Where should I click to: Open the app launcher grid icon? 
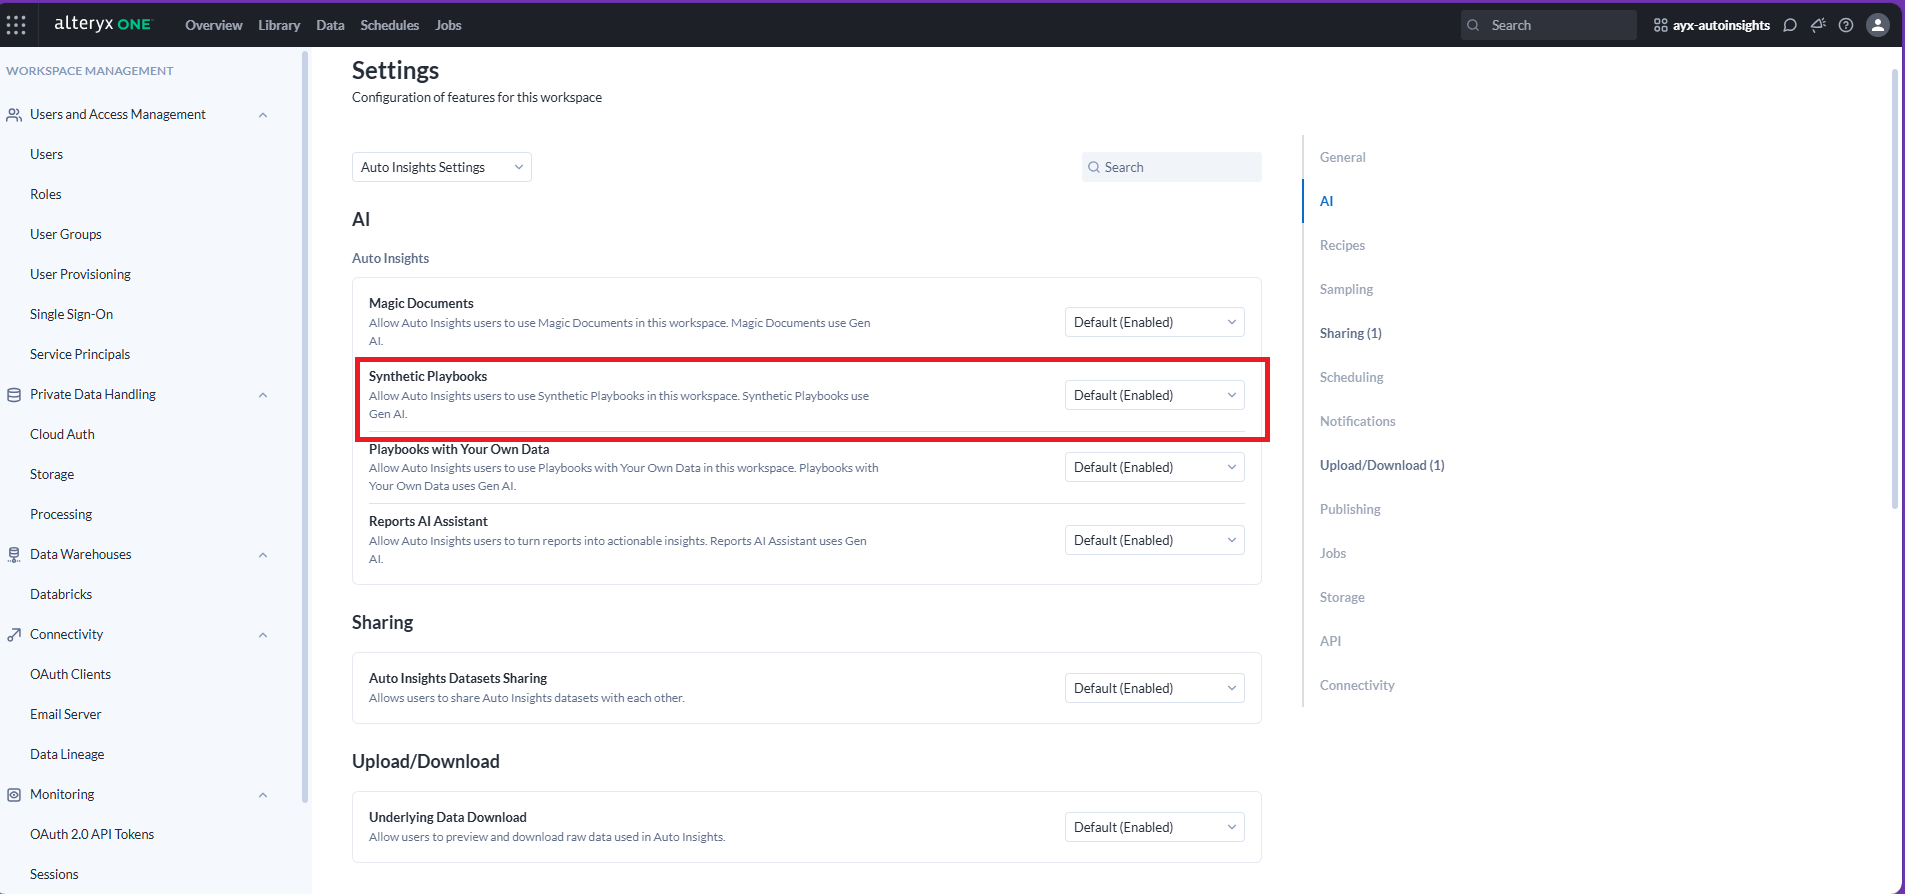point(16,25)
